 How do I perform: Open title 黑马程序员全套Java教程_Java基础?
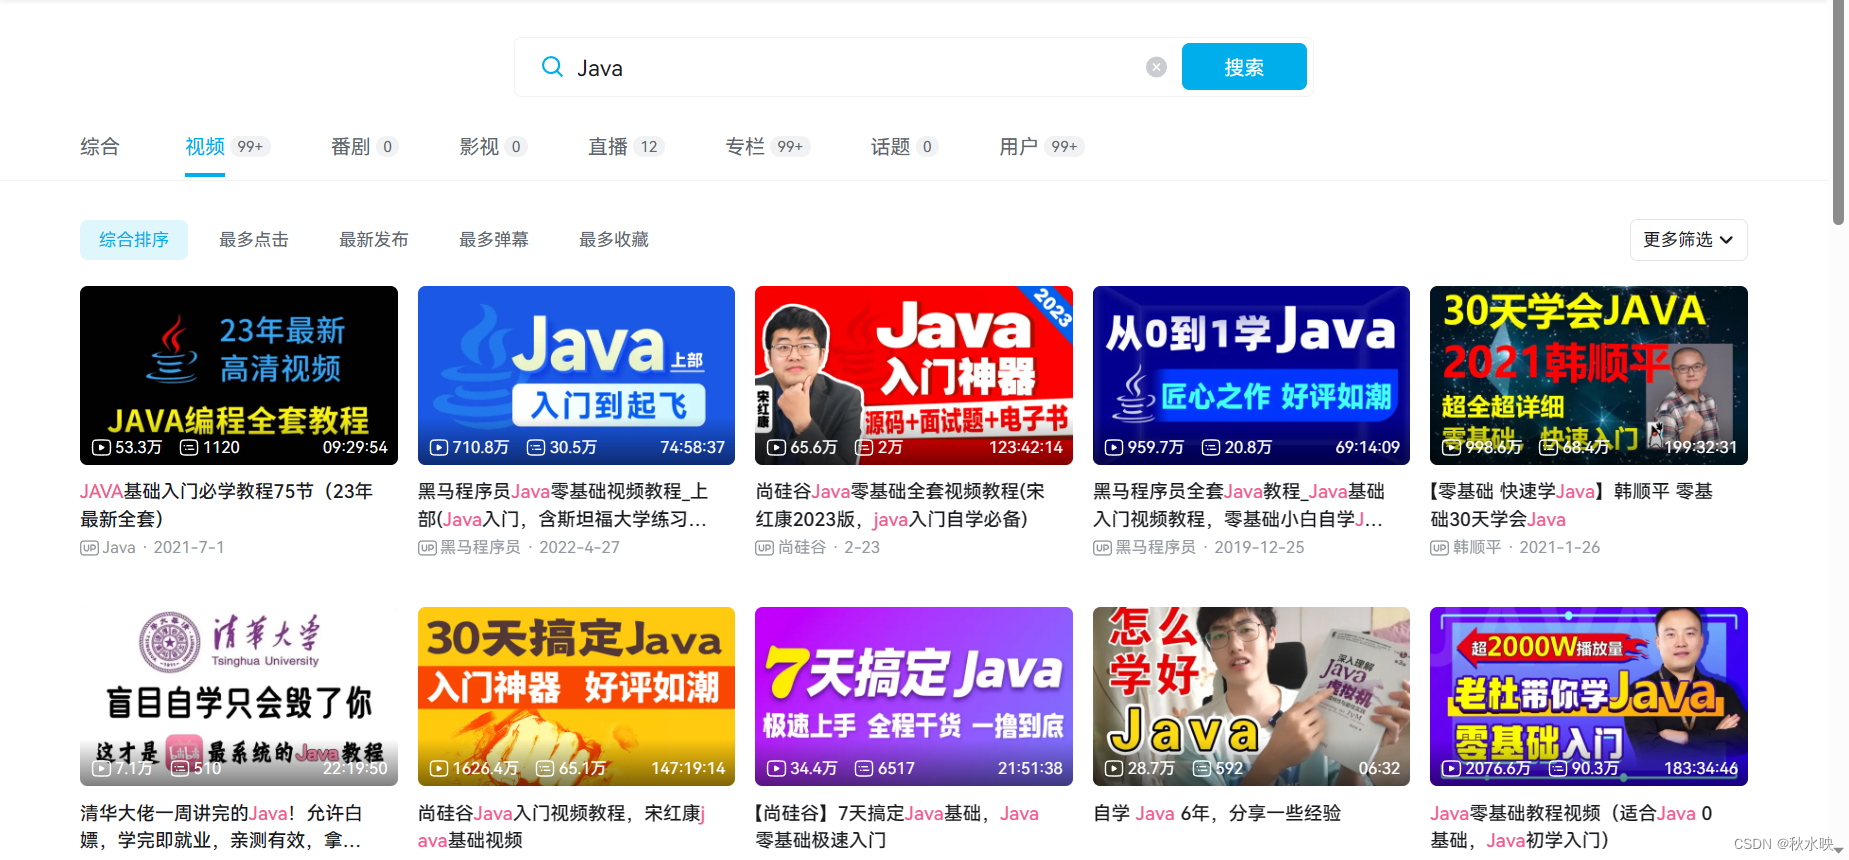point(1239,505)
